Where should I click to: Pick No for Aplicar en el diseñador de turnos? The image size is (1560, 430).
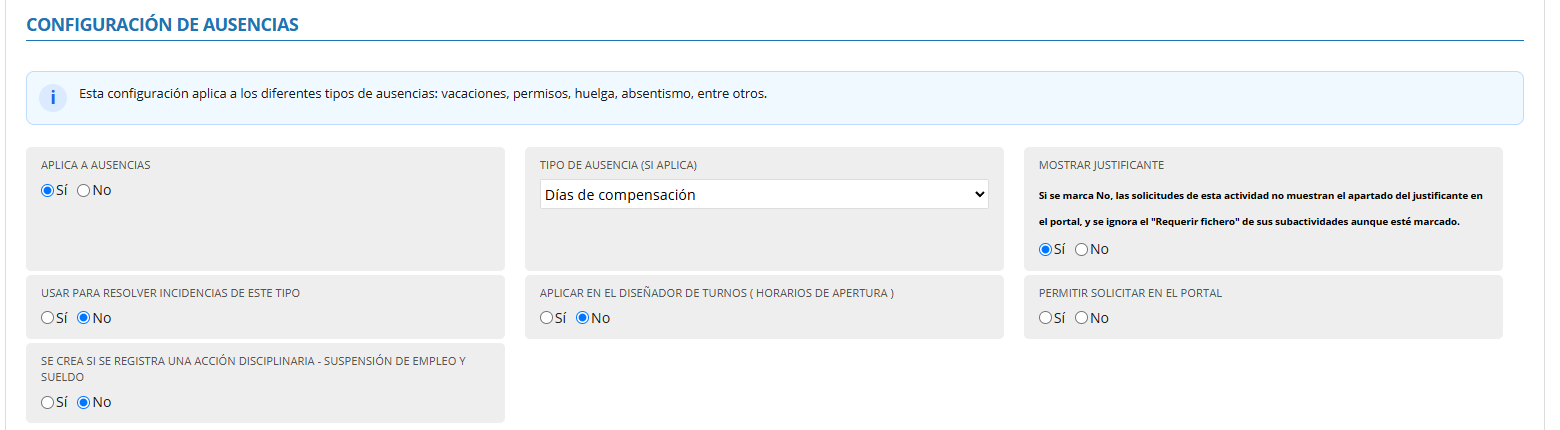click(583, 318)
